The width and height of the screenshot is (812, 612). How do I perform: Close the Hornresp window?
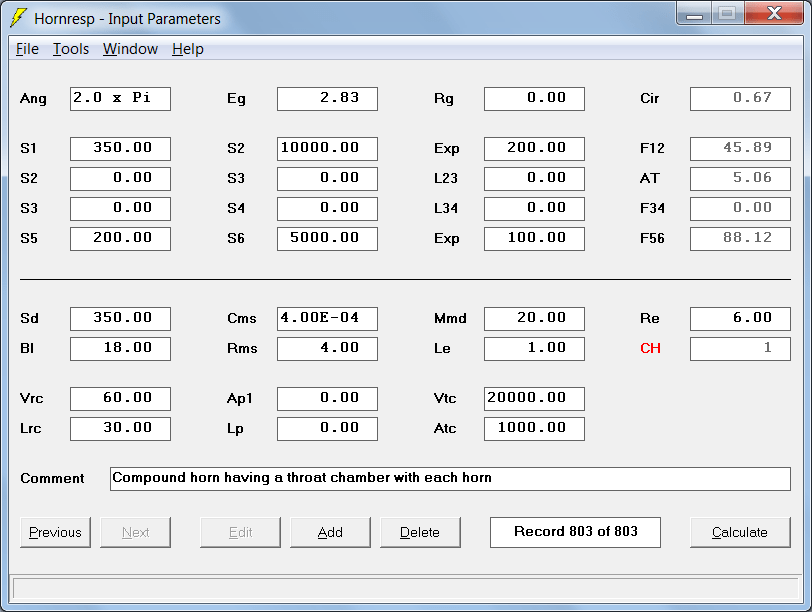pos(774,14)
